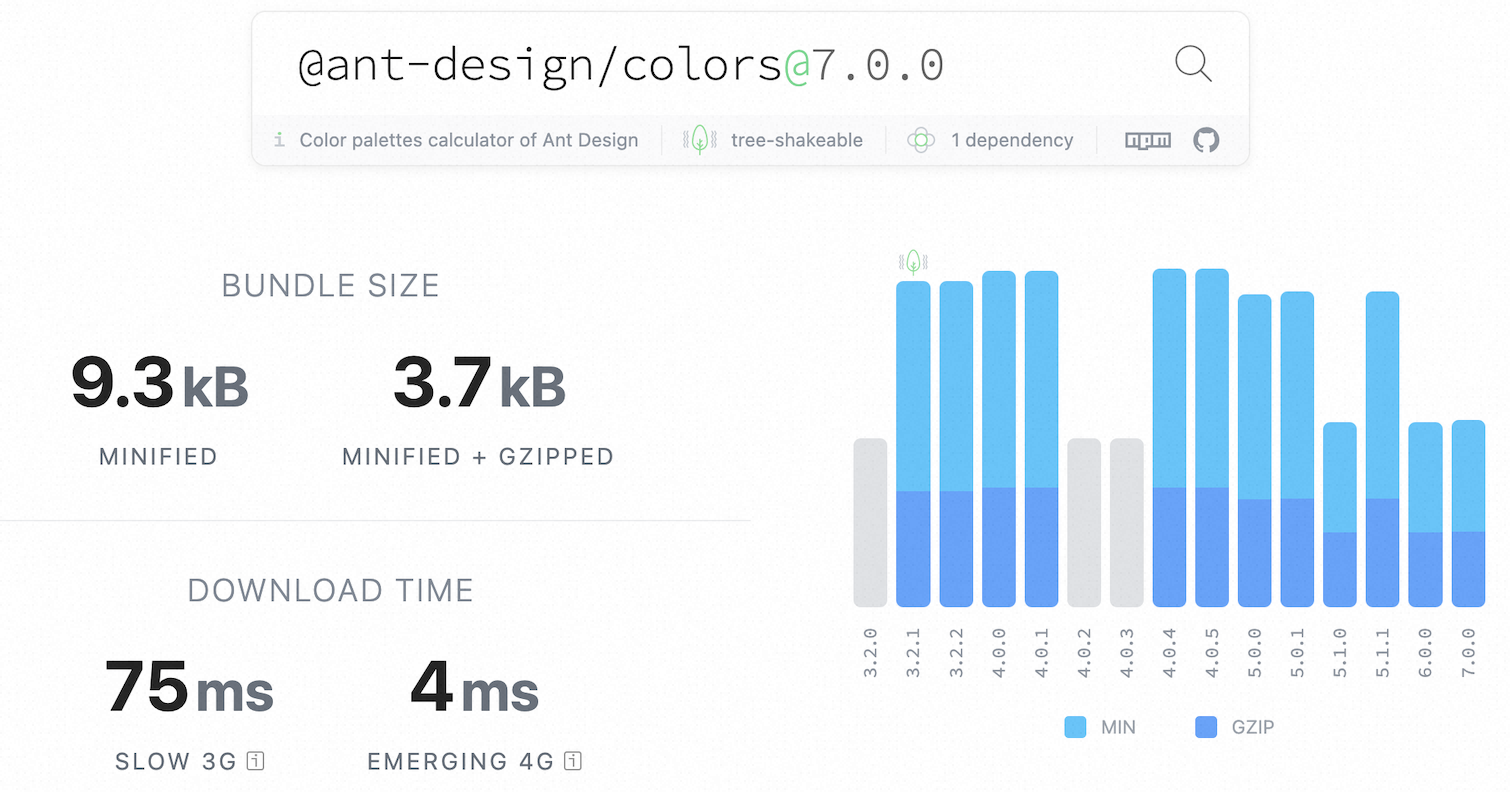This screenshot has width=1510, height=792.
Task: Click the 3.2.0 axis label under chart
Action: [870, 653]
